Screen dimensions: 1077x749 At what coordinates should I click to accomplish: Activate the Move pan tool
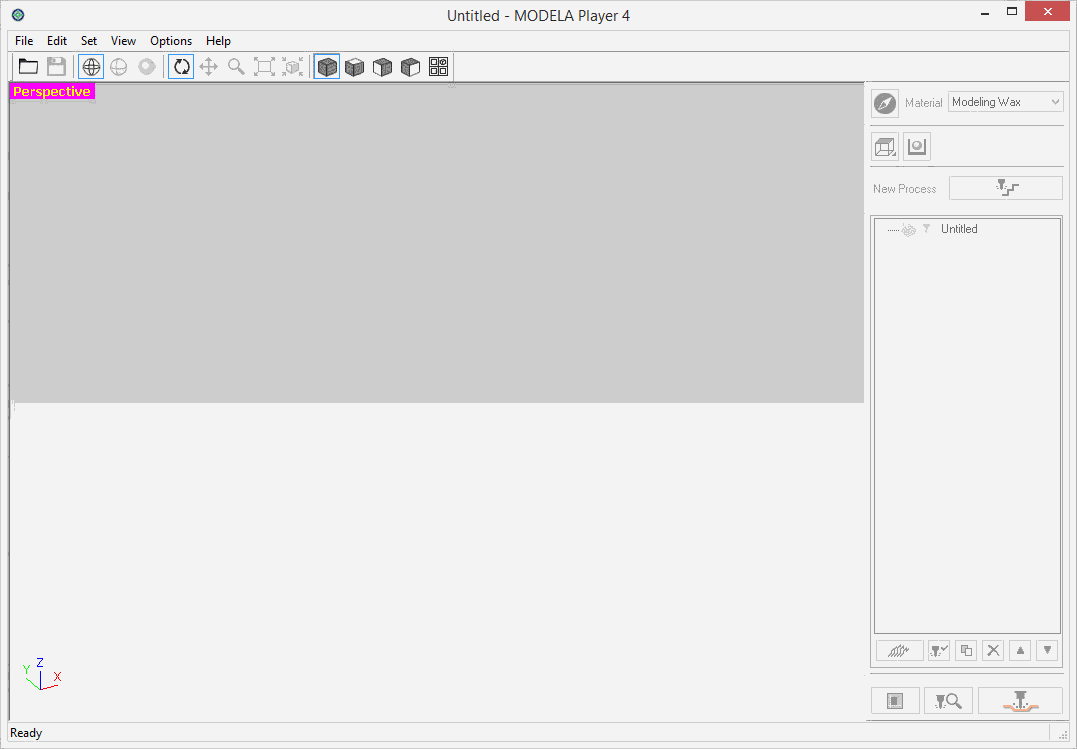(209, 67)
